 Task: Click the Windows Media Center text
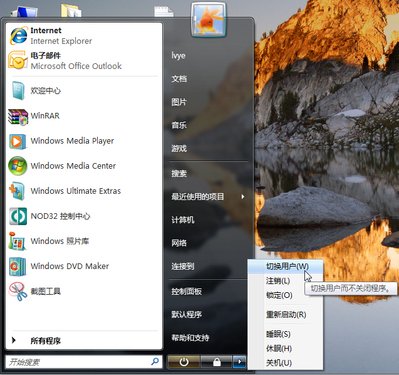pyautogui.click(x=73, y=166)
